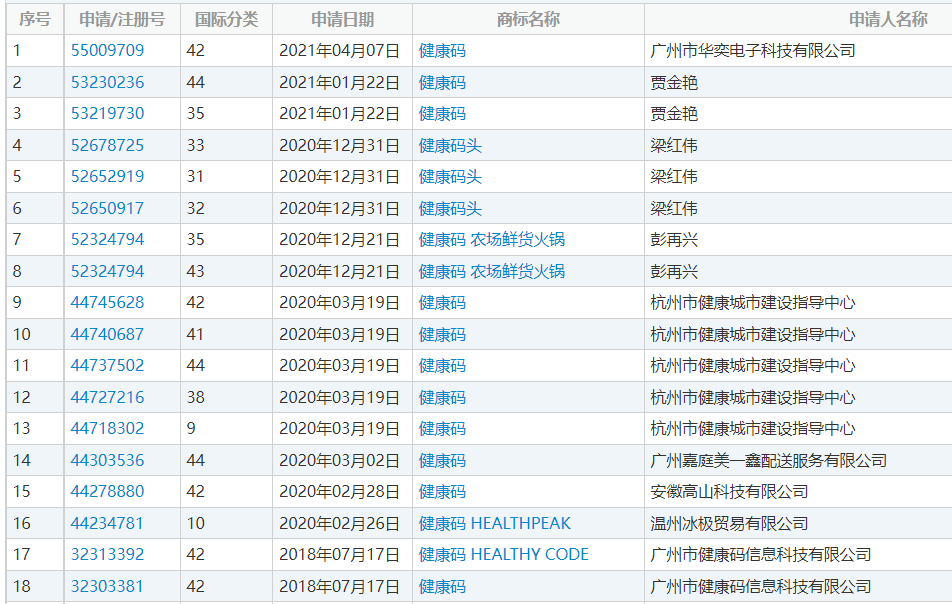Click trademark 健康码 in row 9
This screenshot has width=952, height=604.
coord(443,302)
